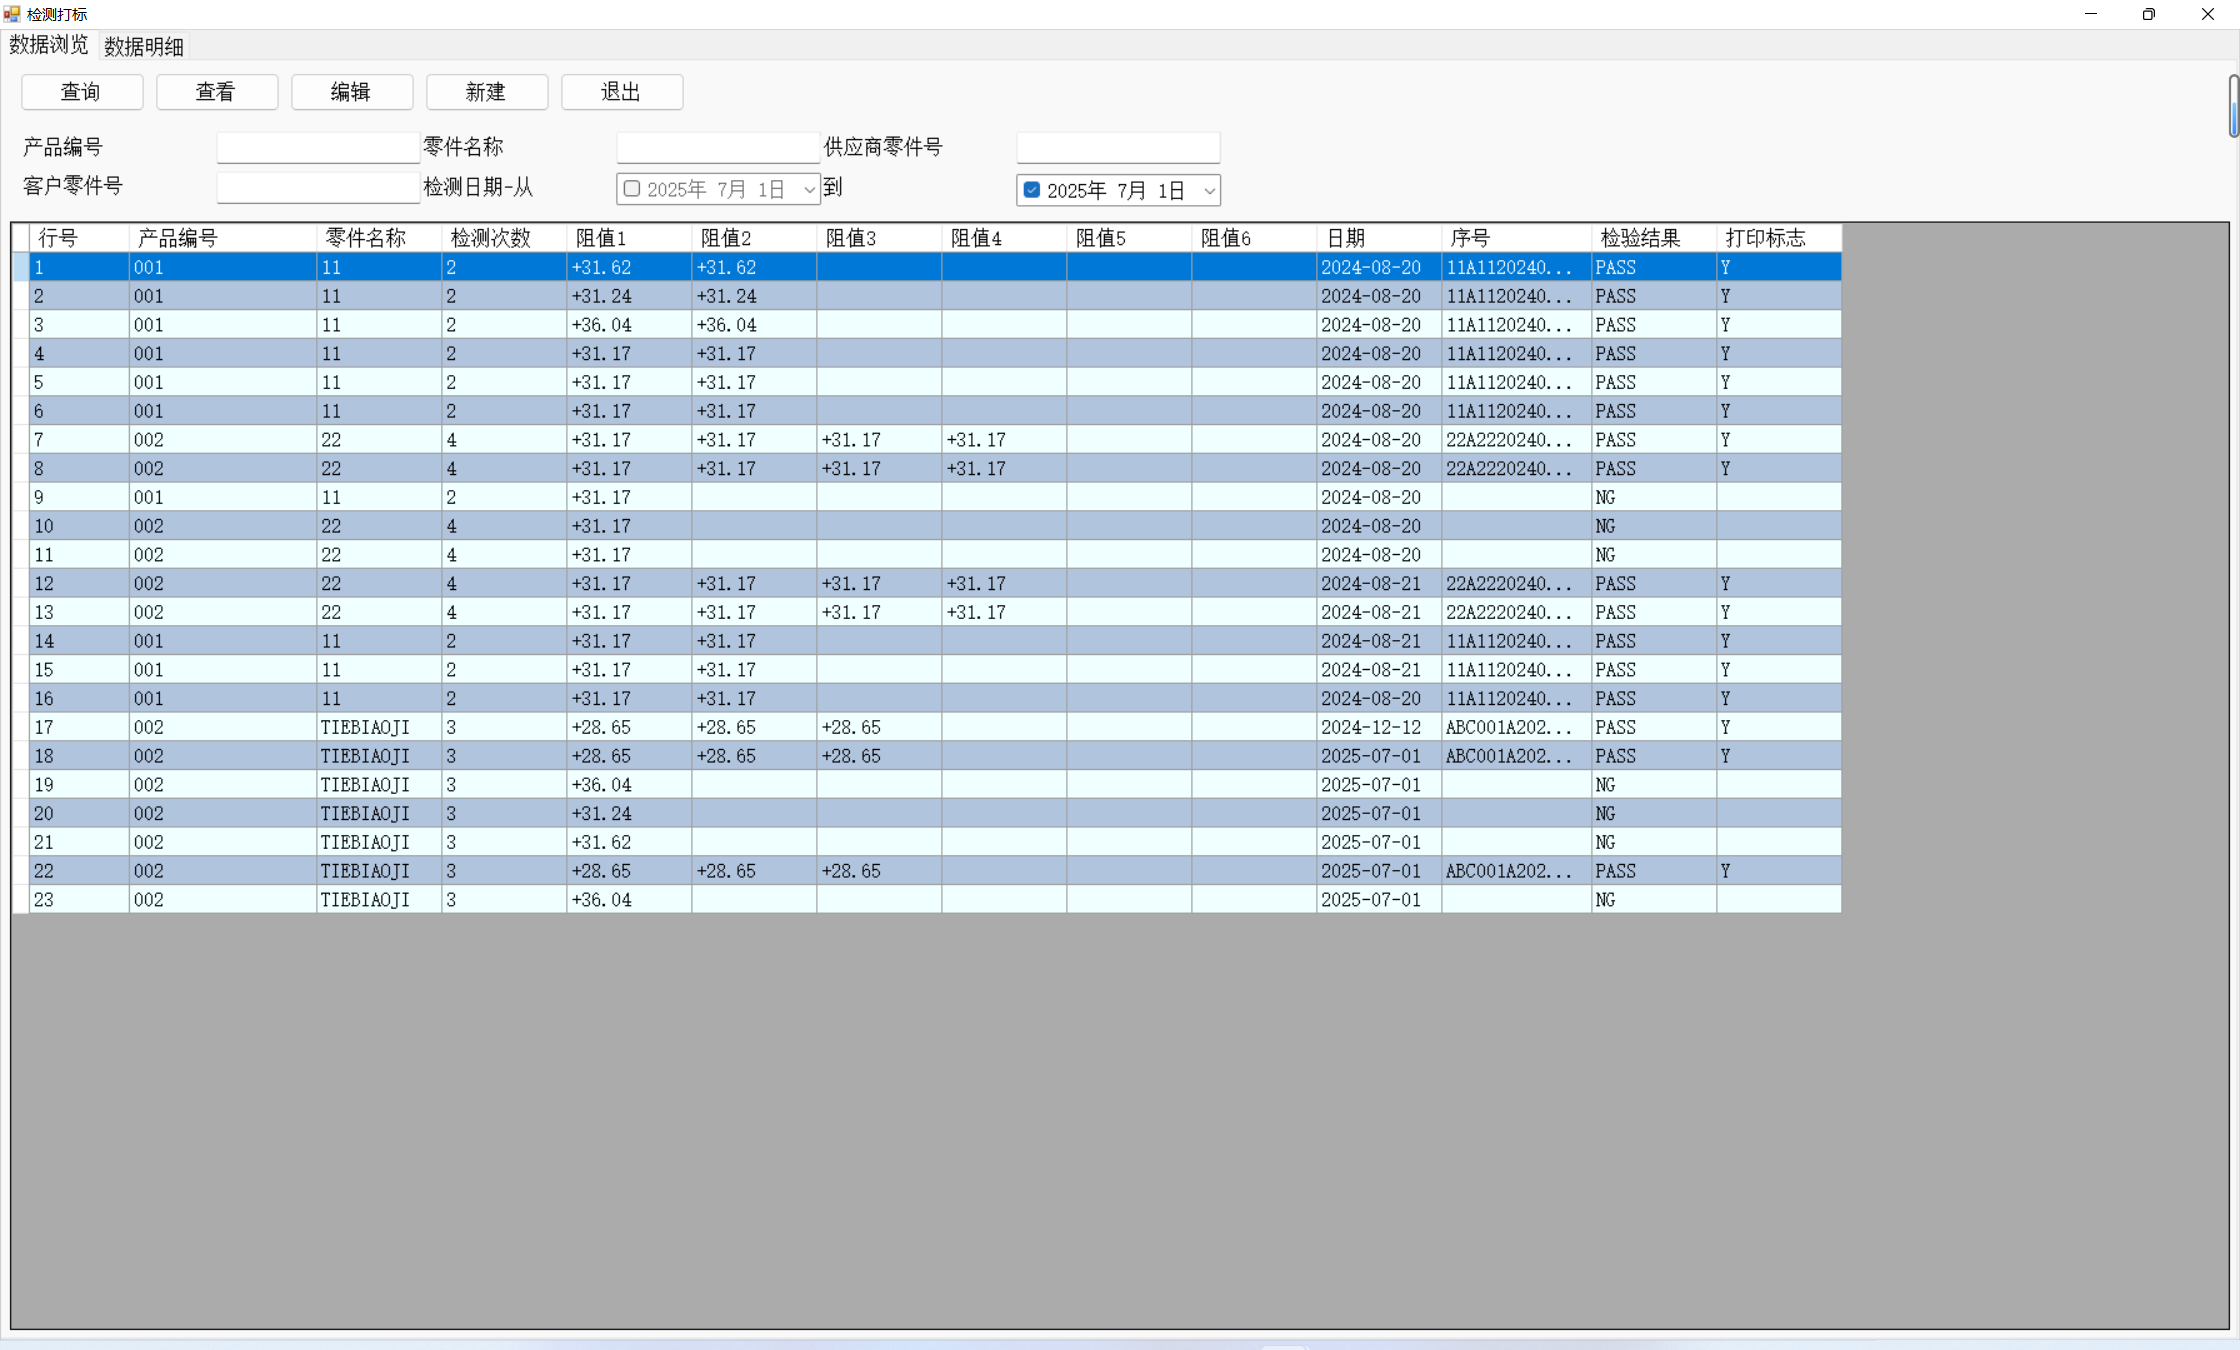Image resolution: width=2240 pixels, height=1350 pixels.
Task: Open the 编辑 button
Action: point(352,92)
